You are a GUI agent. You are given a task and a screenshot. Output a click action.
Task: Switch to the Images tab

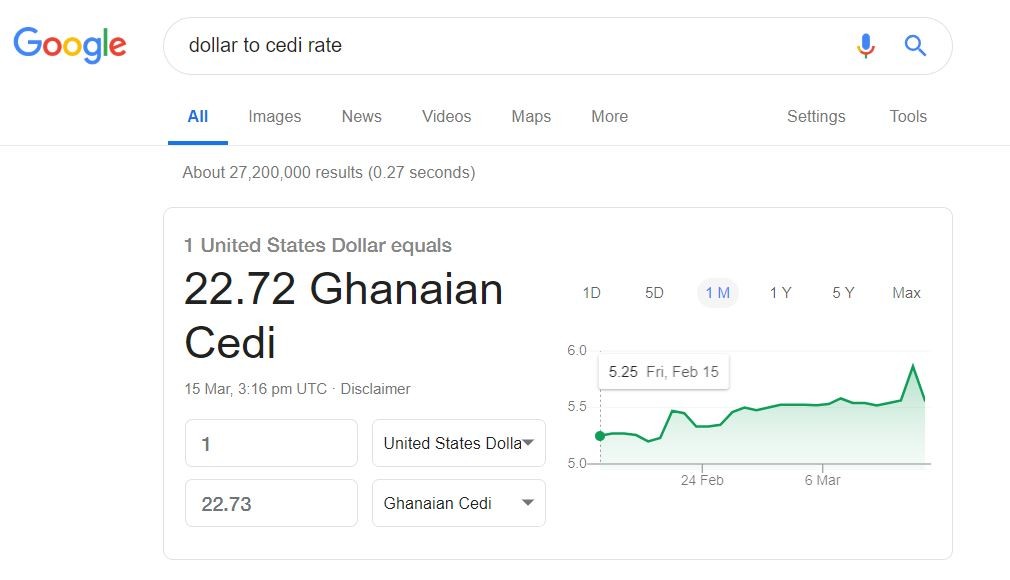point(274,116)
